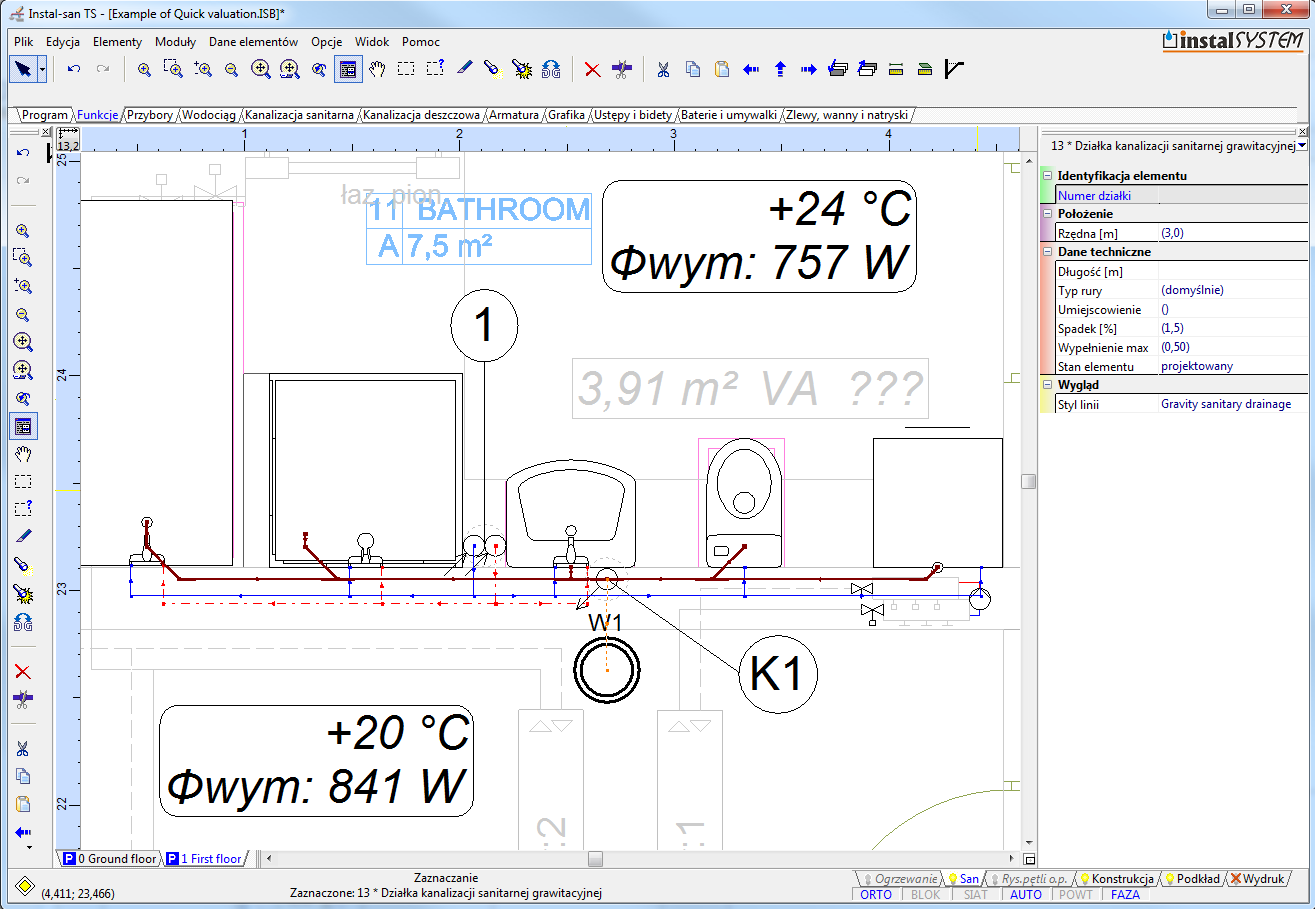Click the red X delete icon in top toolbar

pos(592,69)
